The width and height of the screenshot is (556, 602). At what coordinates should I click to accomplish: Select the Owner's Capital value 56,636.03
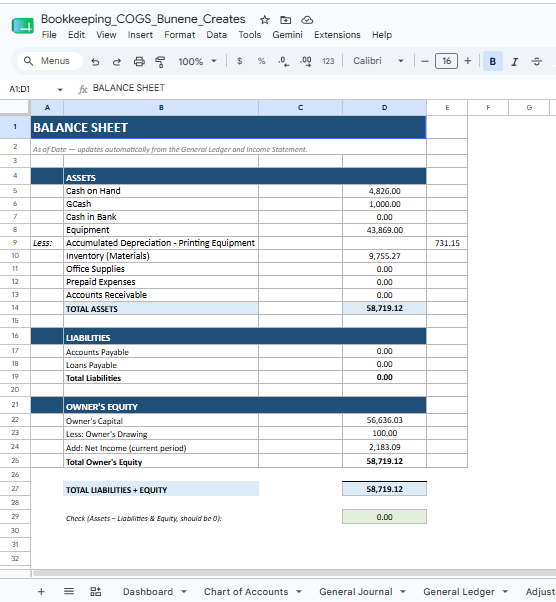pos(384,420)
